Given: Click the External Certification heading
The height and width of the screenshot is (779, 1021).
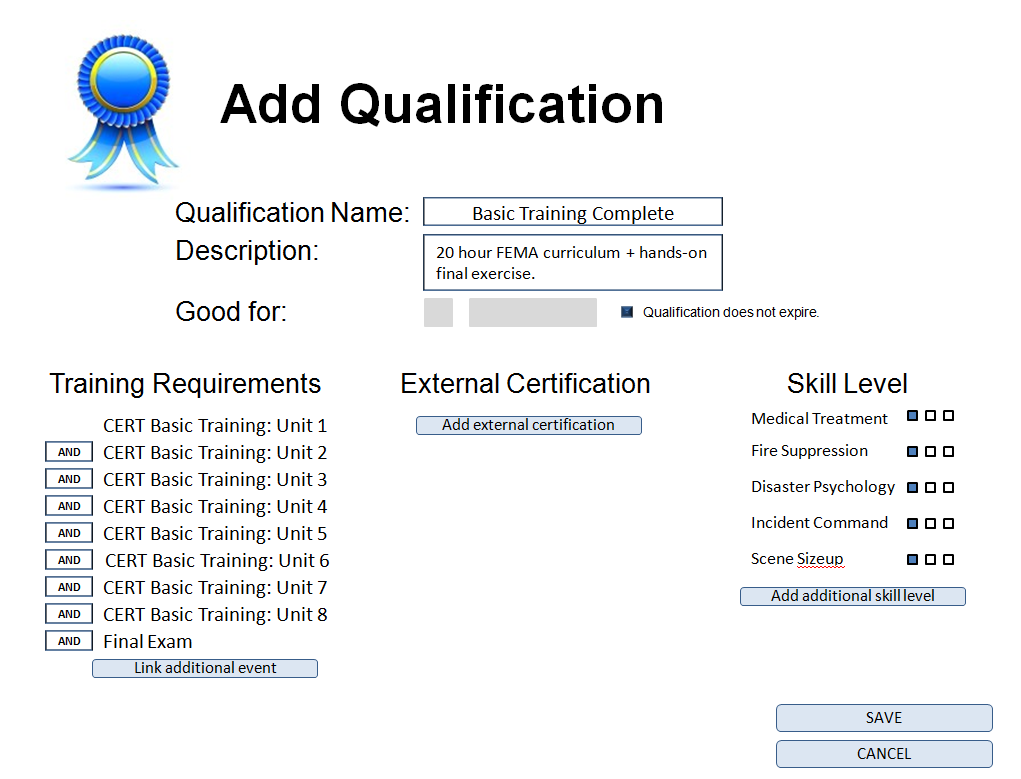Looking at the screenshot, I should 525,384.
